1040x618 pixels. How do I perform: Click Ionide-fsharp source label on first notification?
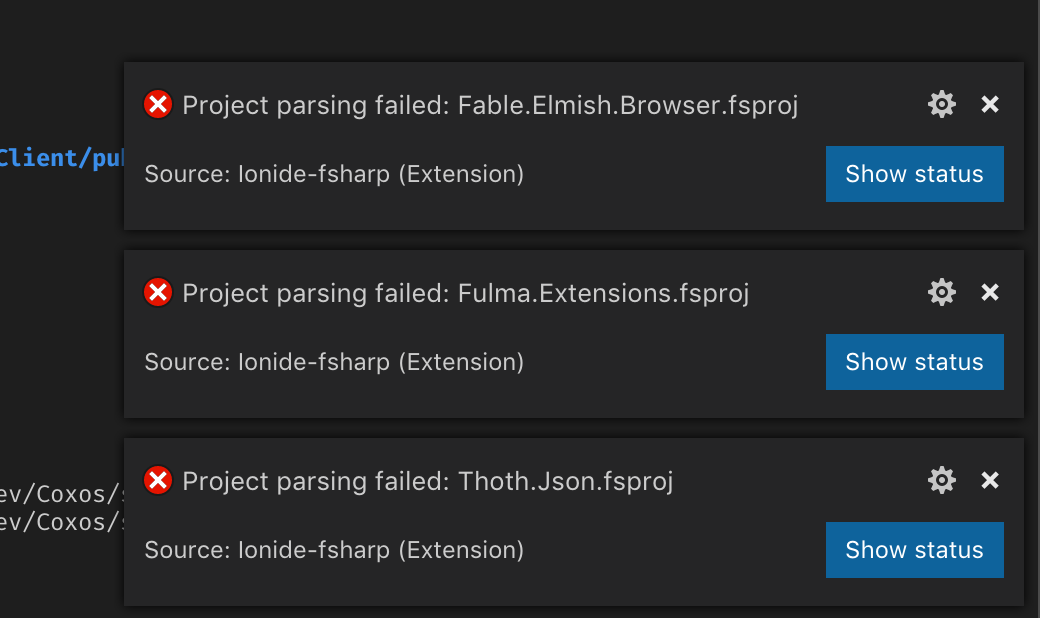pos(334,174)
